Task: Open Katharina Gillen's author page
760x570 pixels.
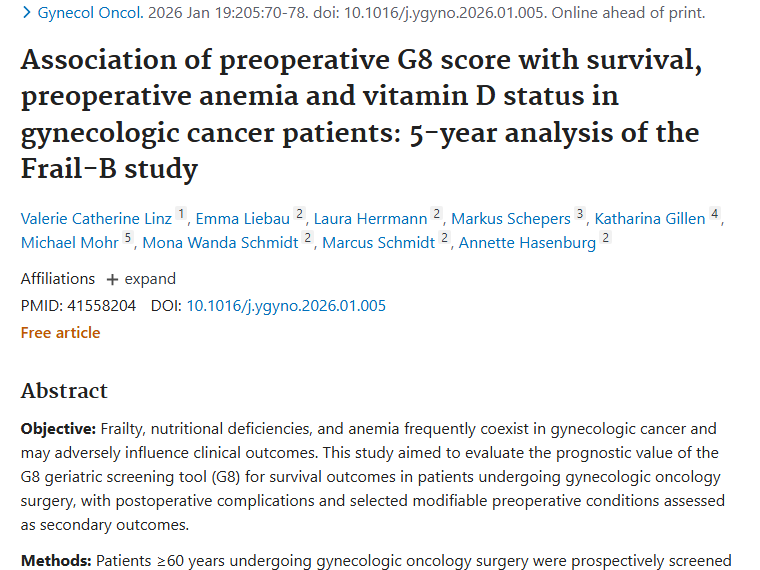Action: pyautogui.click(x=651, y=218)
